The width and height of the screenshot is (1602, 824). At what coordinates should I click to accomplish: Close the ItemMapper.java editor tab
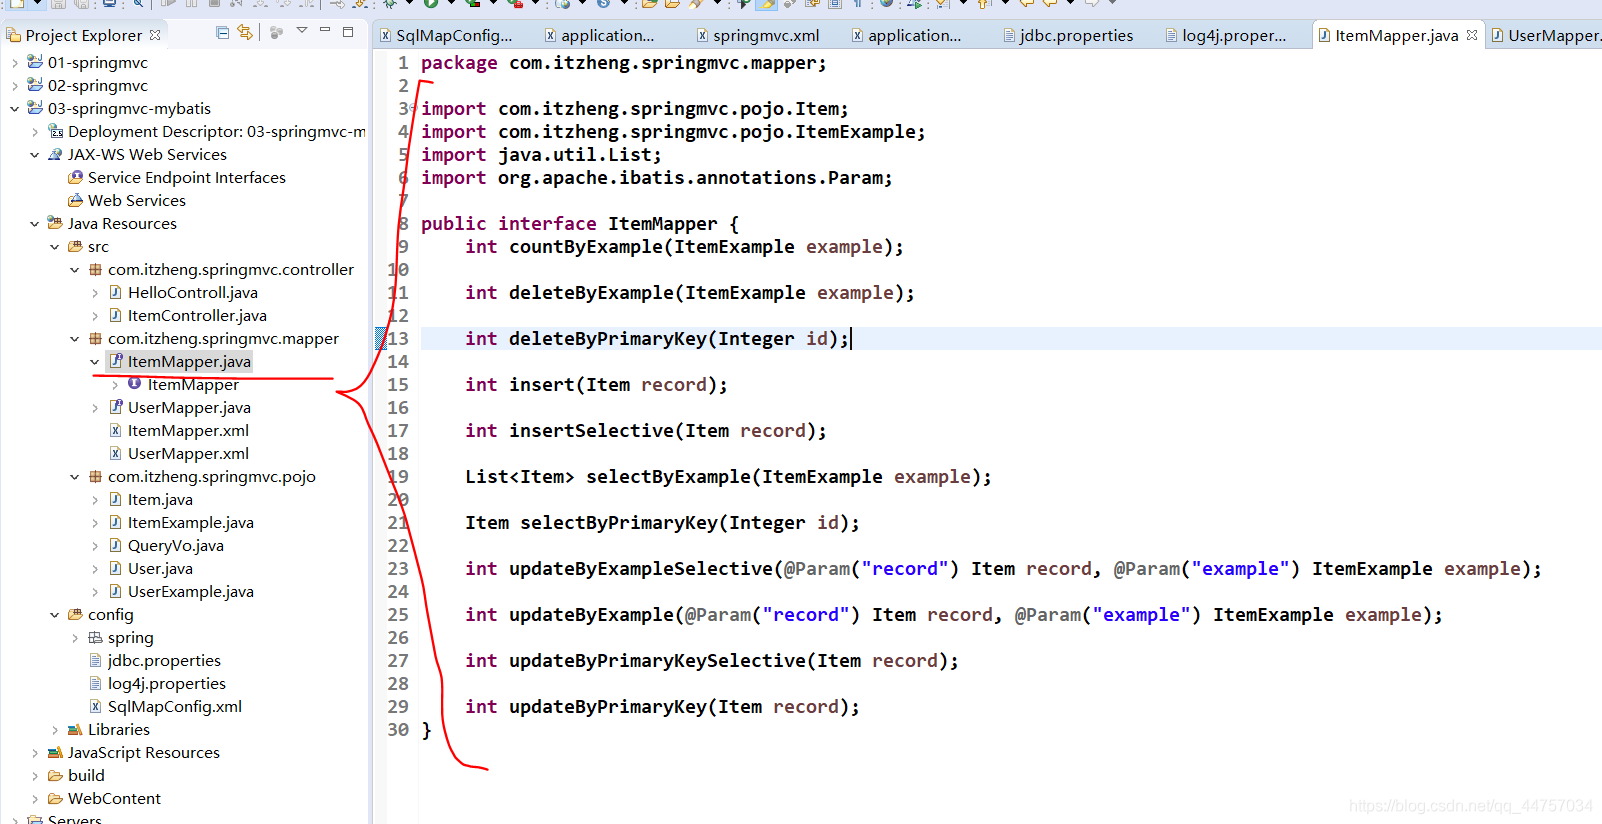(x=1472, y=35)
